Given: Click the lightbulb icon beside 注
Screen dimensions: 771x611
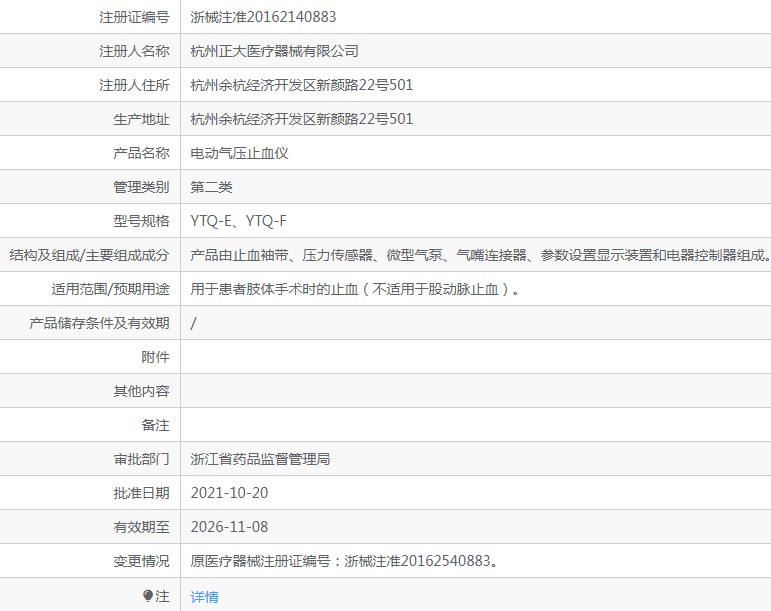Looking at the screenshot, I should [x=148, y=596].
